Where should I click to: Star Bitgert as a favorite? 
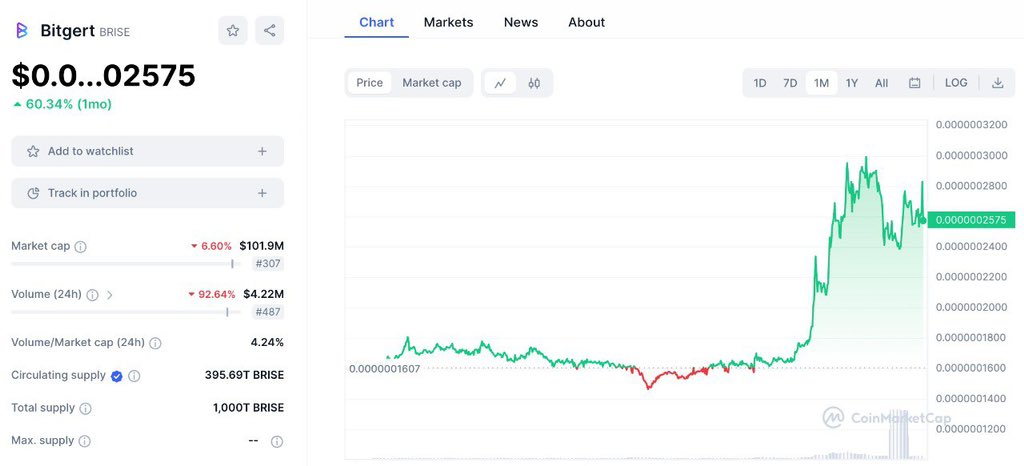click(x=232, y=30)
